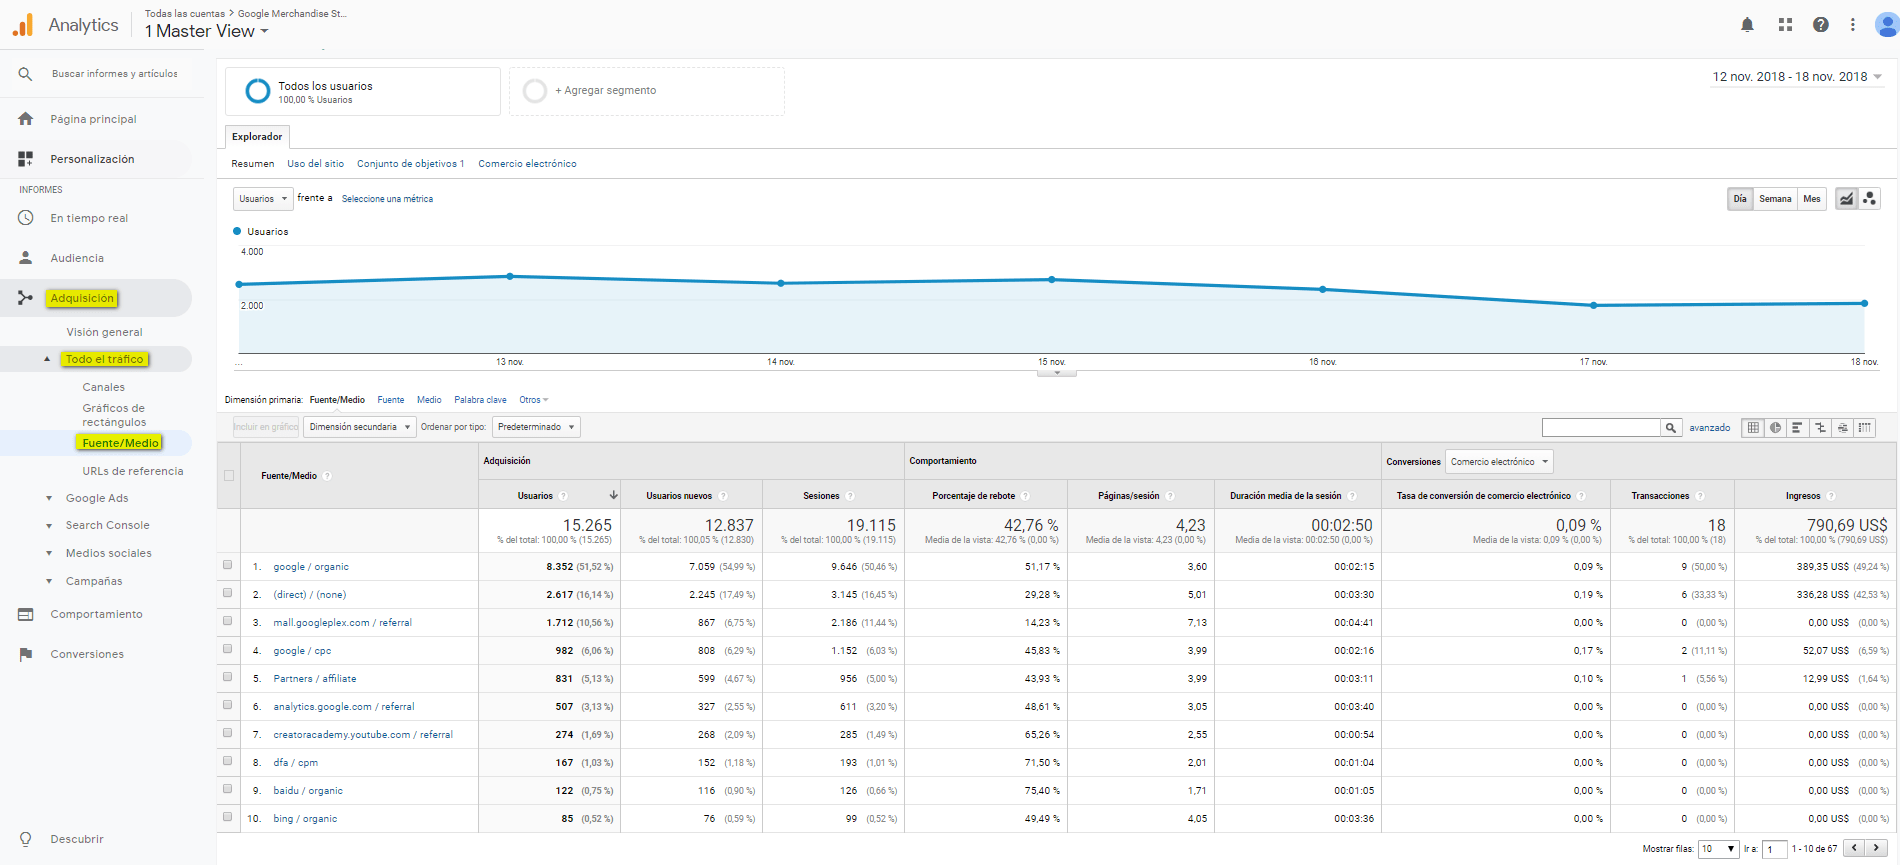Image resolution: width=1900 pixels, height=865 pixels.
Task: Open the help question mark icon
Action: click(x=1821, y=25)
